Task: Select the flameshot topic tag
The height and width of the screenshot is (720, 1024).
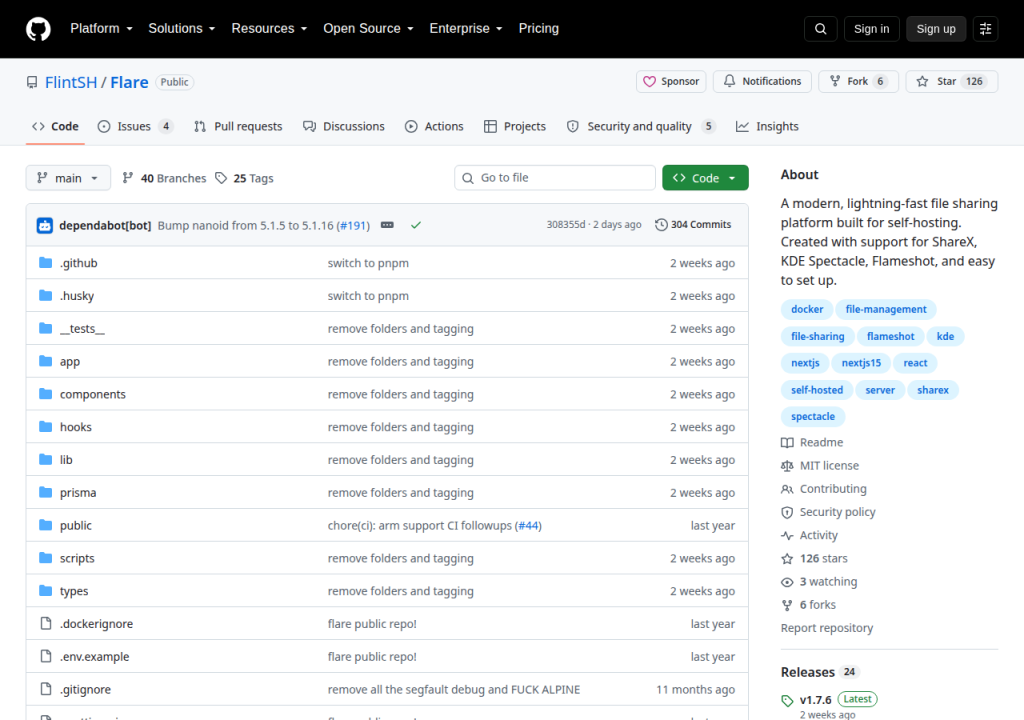Action: coord(890,336)
